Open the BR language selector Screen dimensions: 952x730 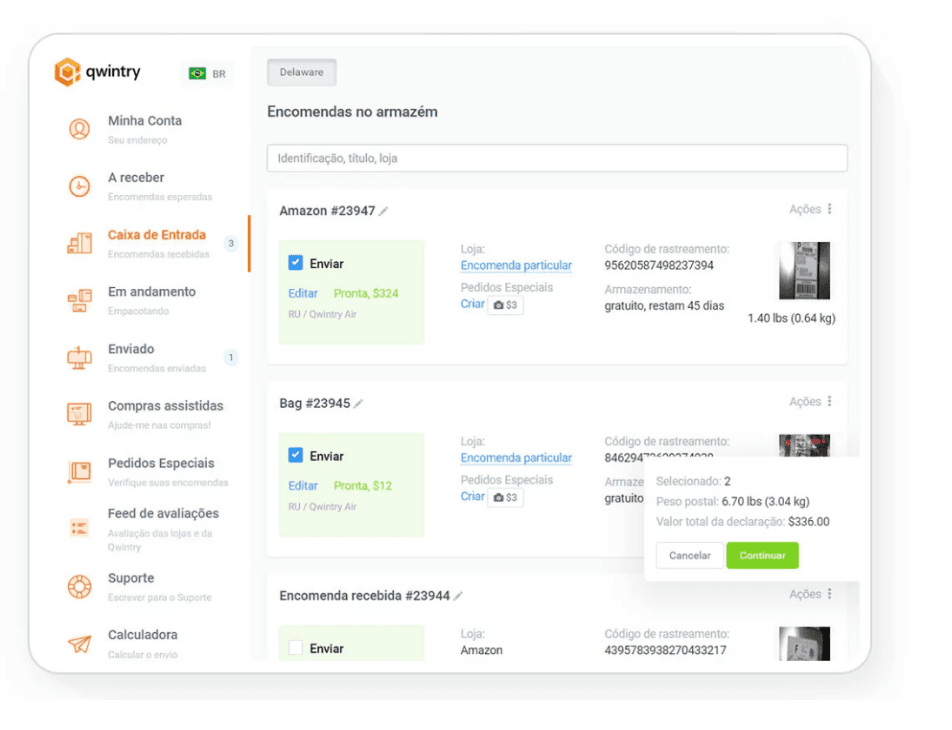pos(207,74)
